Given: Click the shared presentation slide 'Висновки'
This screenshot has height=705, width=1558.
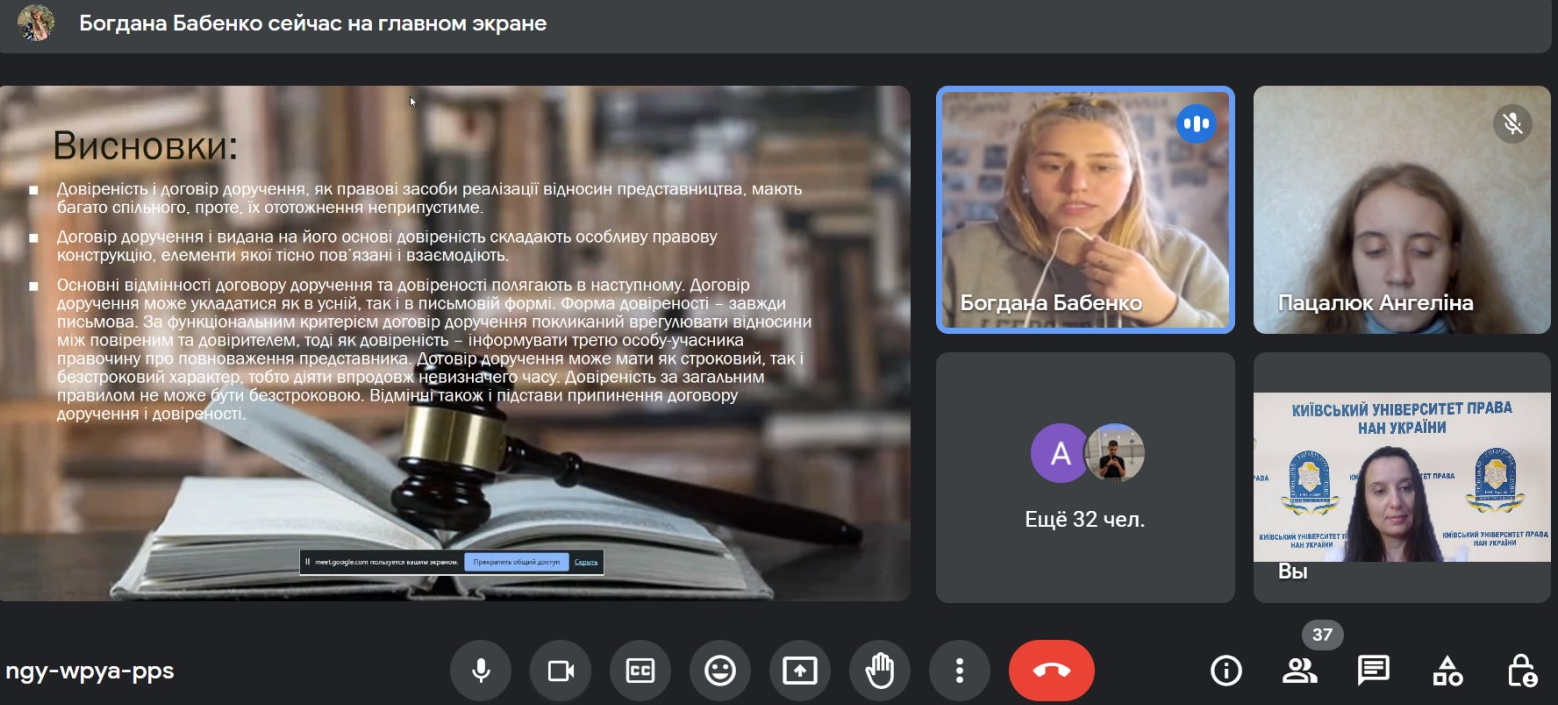Looking at the screenshot, I should click(x=455, y=300).
